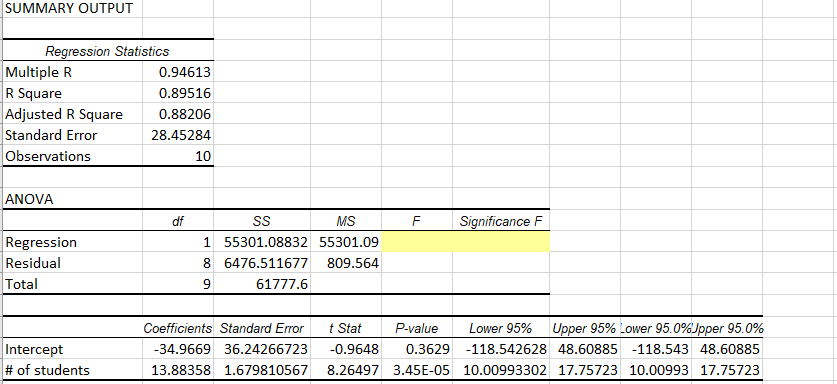Select the Intercept row label
837x384 pixels.
(x=73, y=349)
